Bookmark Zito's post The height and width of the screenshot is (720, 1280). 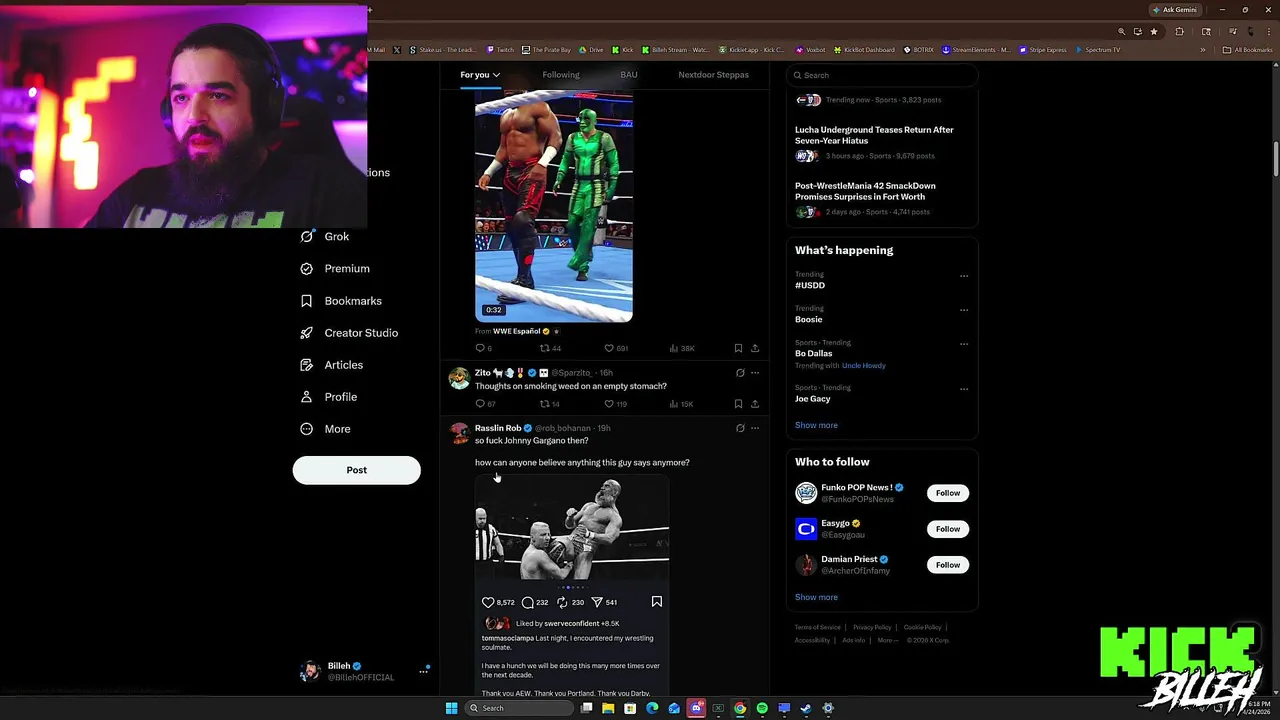click(x=738, y=404)
